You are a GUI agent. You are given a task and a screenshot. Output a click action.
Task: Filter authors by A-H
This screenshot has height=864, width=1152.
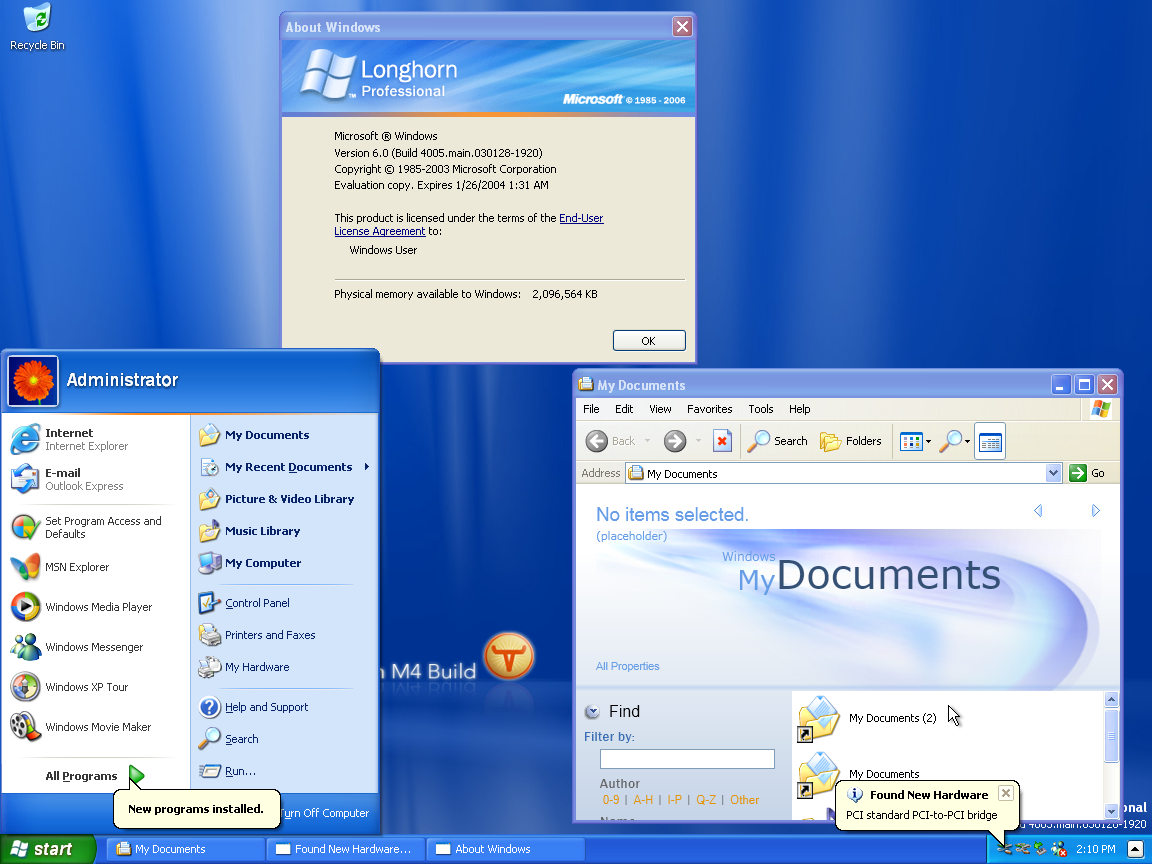[643, 799]
